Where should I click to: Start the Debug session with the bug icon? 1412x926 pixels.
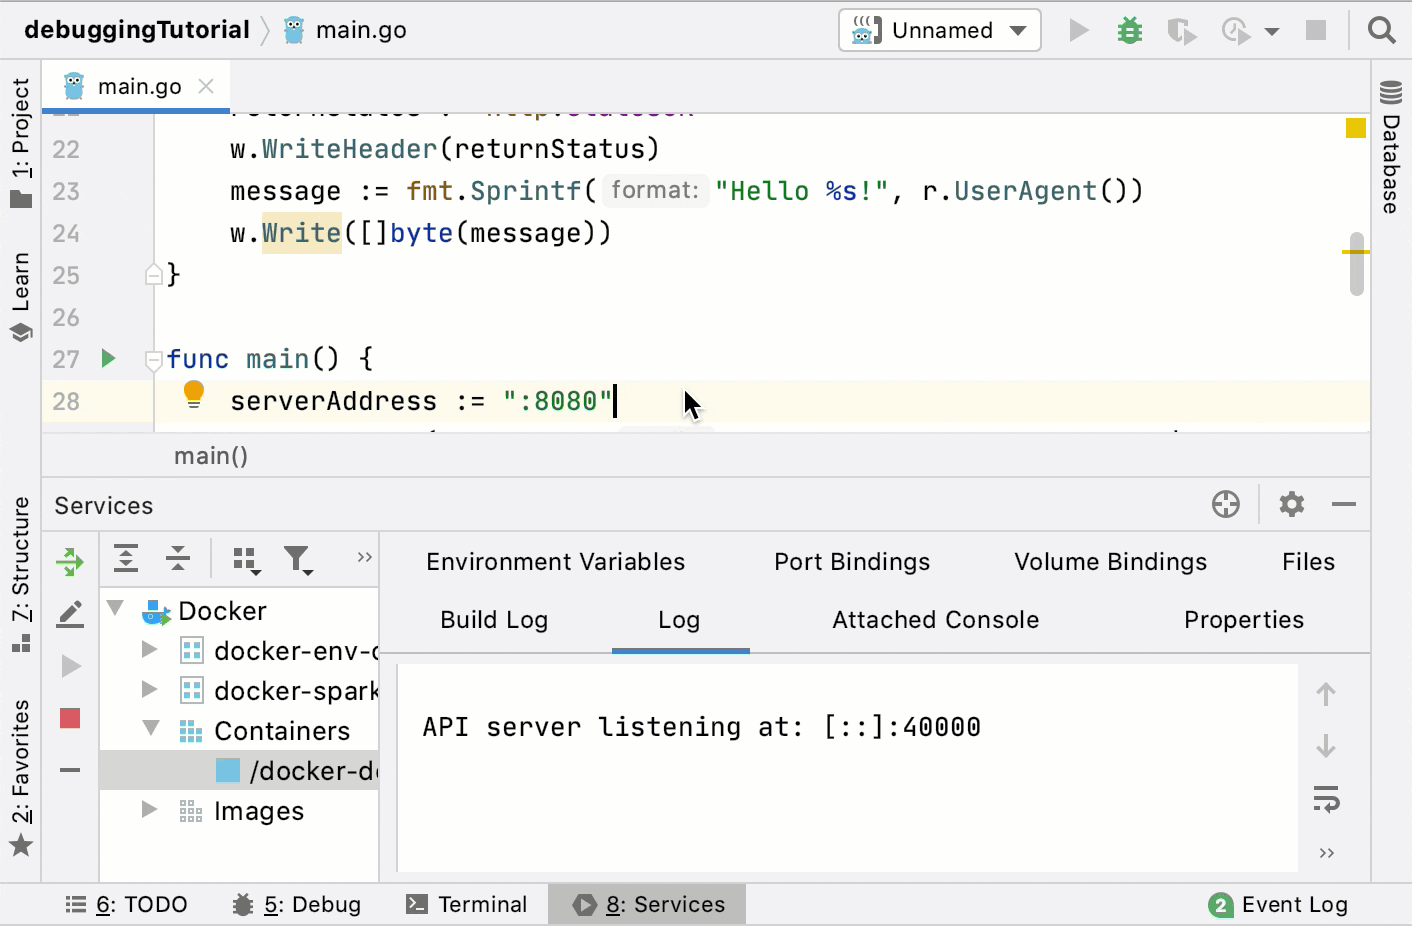click(x=1129, y=30)
